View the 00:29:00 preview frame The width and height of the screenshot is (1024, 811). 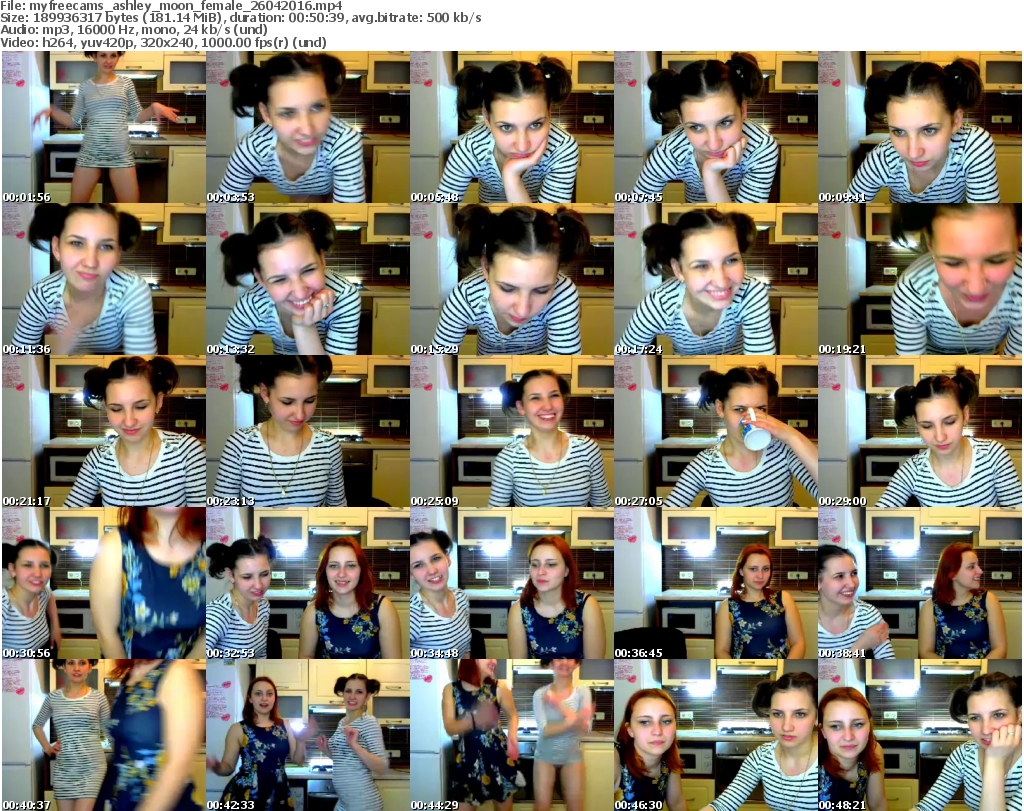pos(920,432)
